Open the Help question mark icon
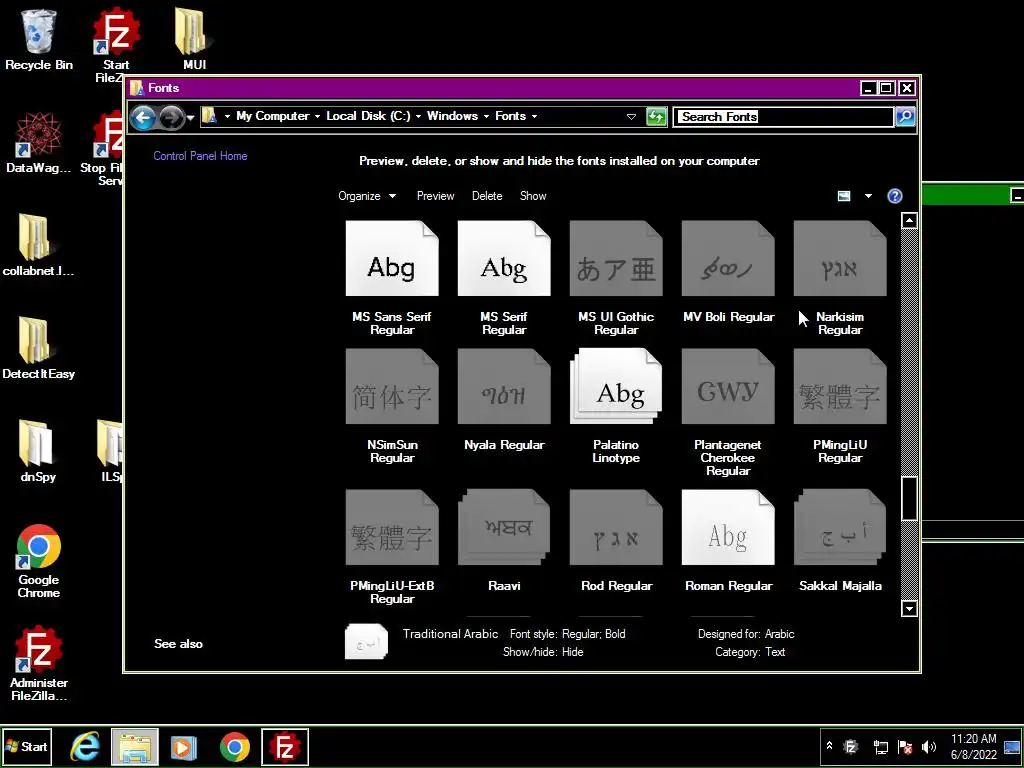1024x768 pixels. [895, 196]
